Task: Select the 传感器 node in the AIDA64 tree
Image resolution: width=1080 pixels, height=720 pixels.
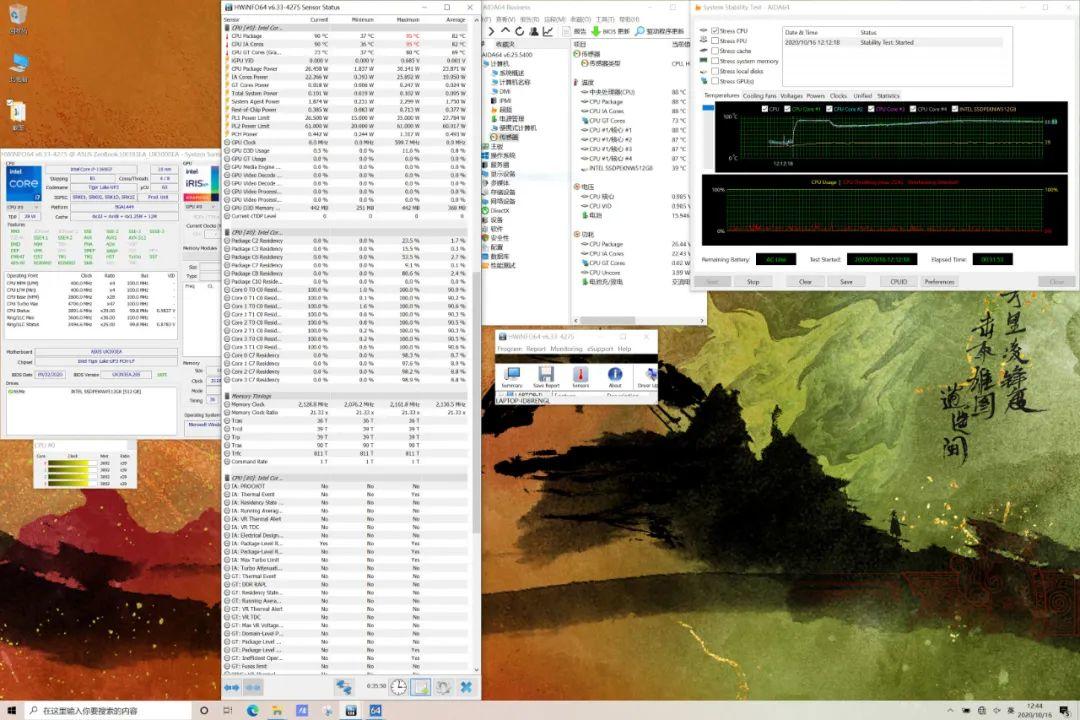Action: coord(509,137)
